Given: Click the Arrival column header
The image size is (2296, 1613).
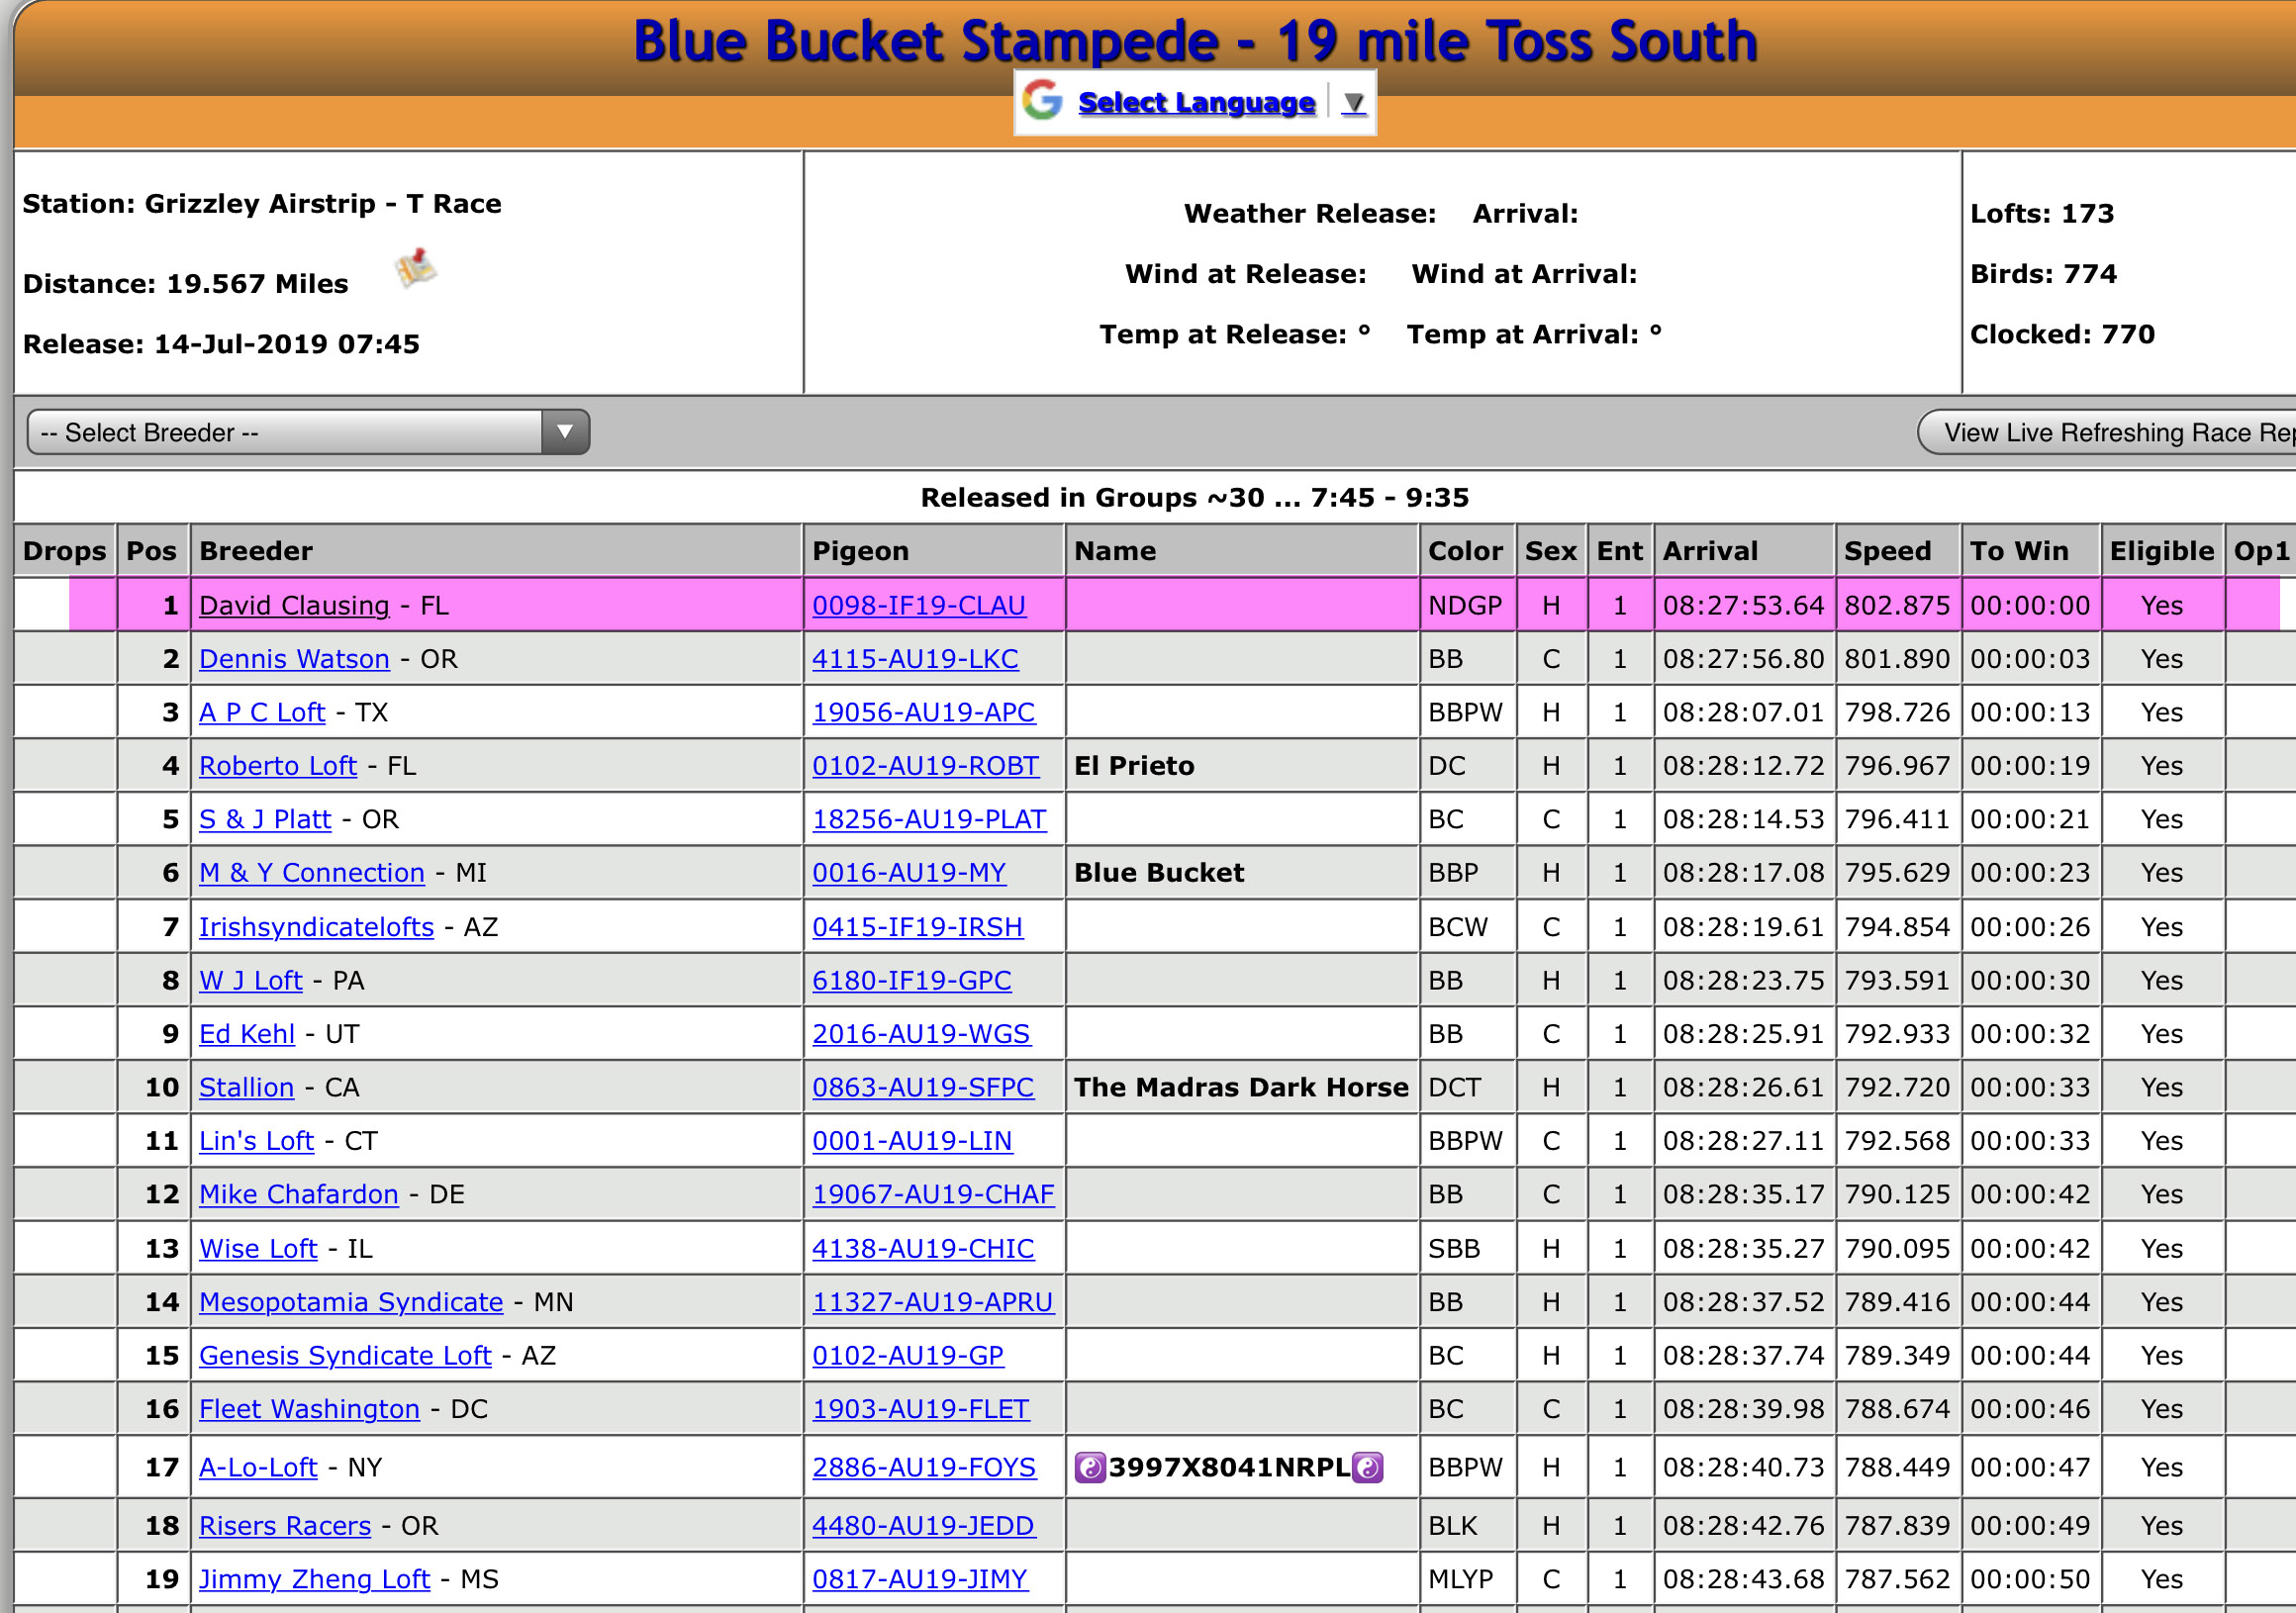Looking at the screenshot, I should (x=1710, y=551).
